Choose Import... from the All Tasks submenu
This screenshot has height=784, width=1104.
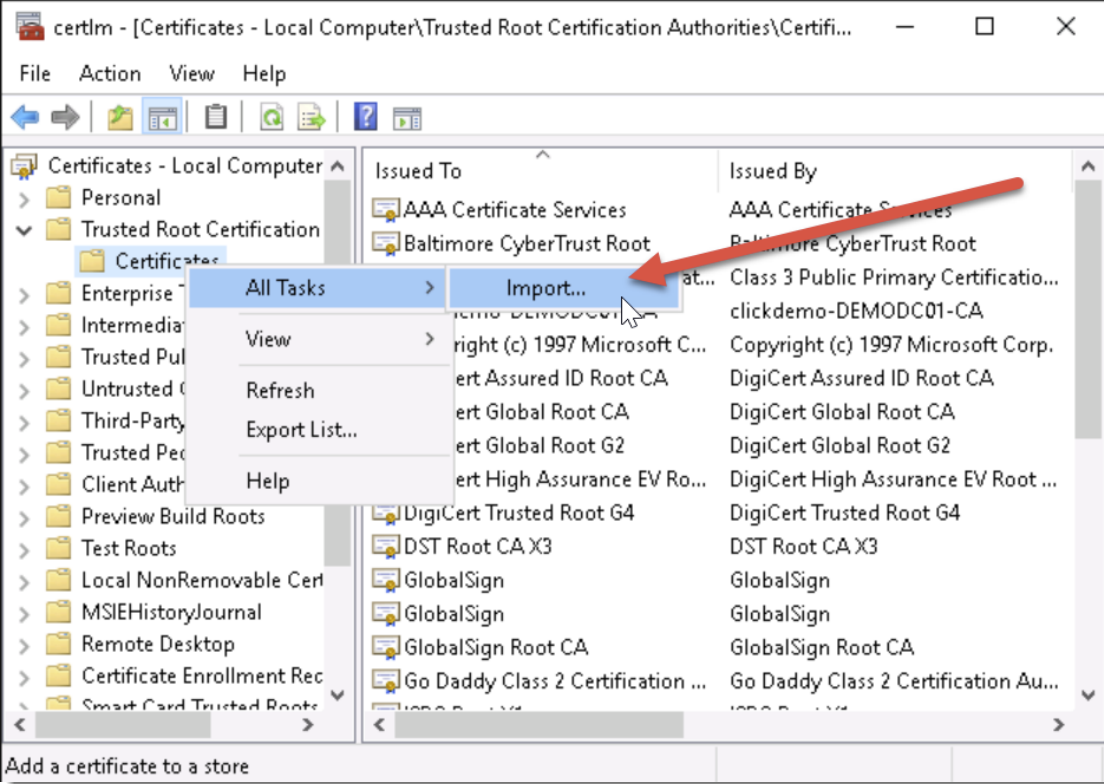pos(563,288)
